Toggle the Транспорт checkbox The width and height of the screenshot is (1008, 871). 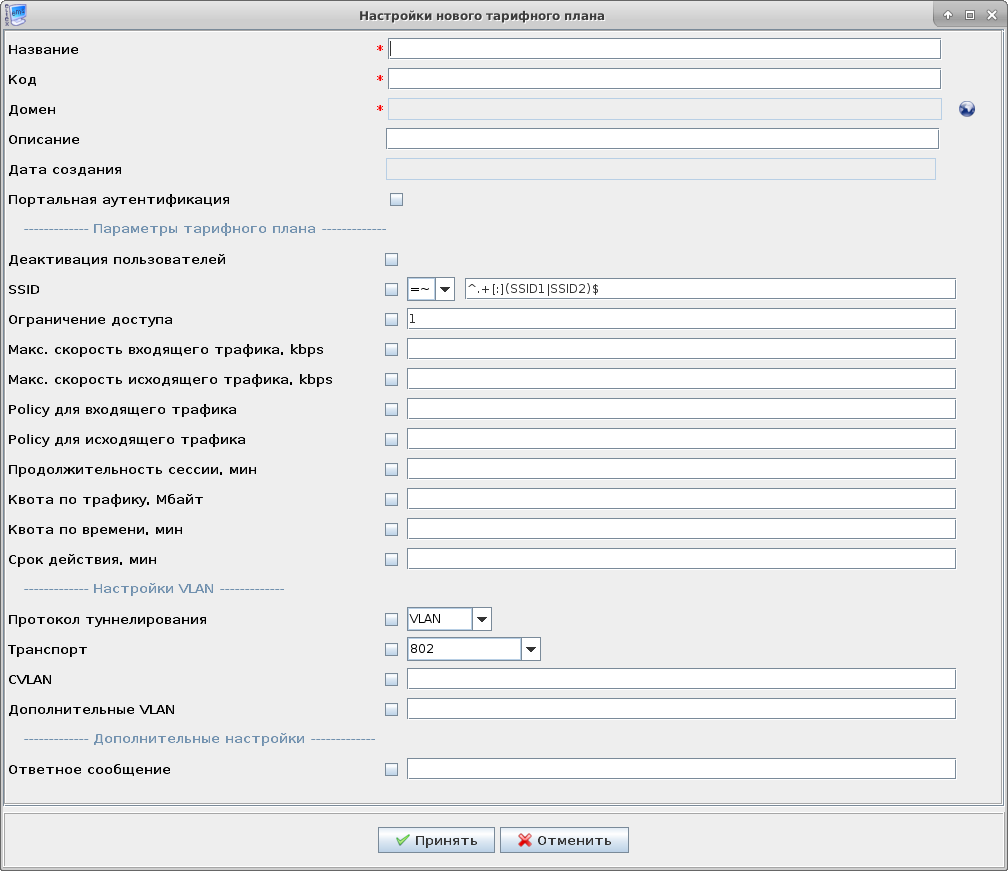392,649
